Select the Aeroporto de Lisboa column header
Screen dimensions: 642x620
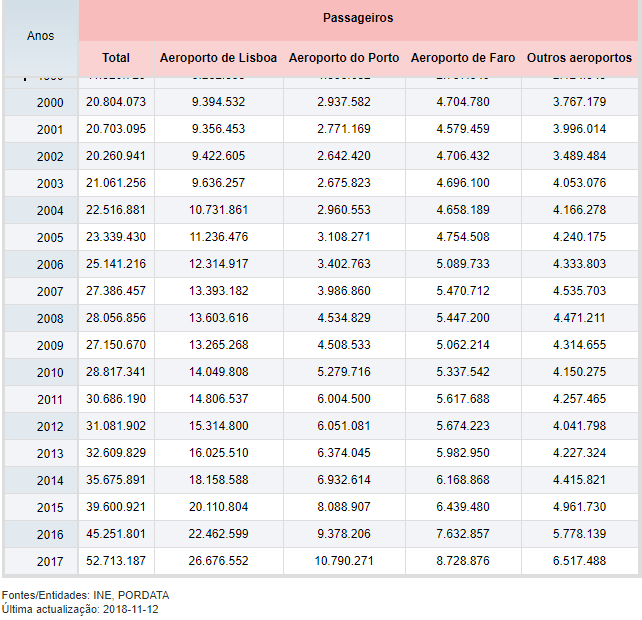pyautogui.click(x=218, y=58)
